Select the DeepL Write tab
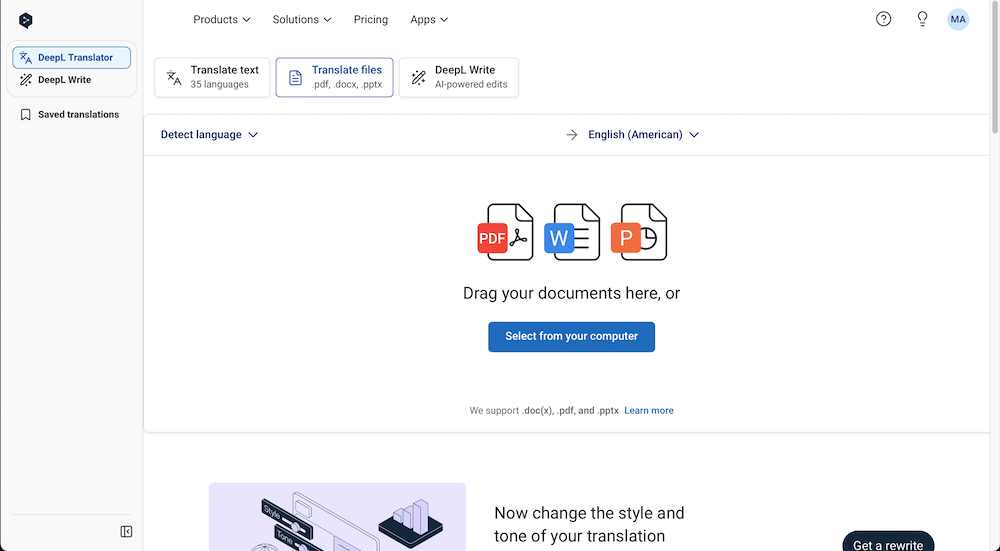Viewport: 1000px width, 551px height. 459,77
